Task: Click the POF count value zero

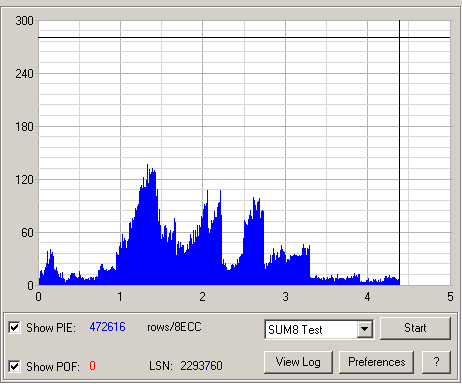Action: tap(92, 366)
